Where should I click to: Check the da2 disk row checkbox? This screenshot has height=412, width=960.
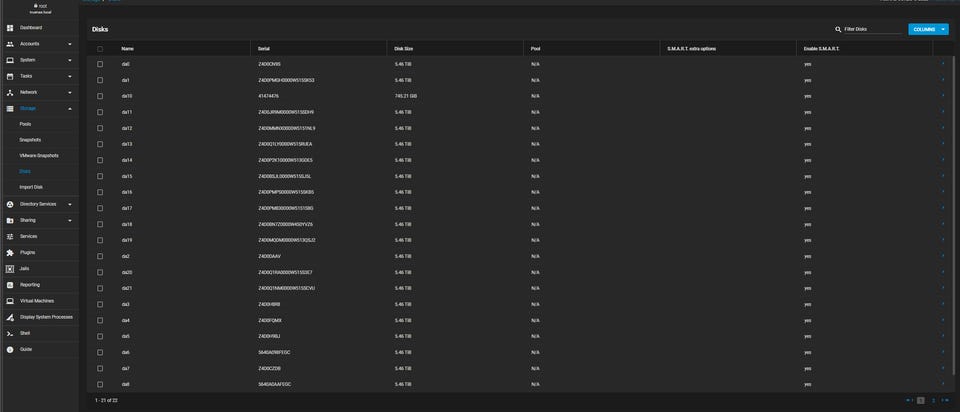pyautogui.click(x=100, y=257)
